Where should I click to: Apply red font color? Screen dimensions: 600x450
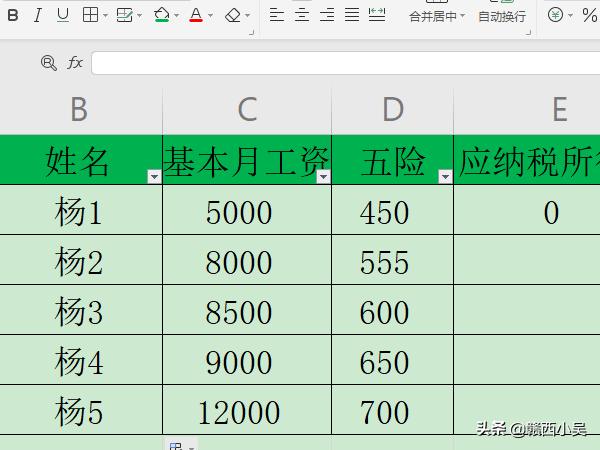click(x=196, y=15)
